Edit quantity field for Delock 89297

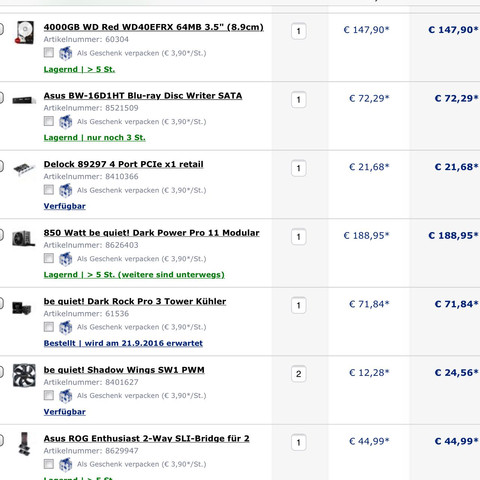click(299, 168)
